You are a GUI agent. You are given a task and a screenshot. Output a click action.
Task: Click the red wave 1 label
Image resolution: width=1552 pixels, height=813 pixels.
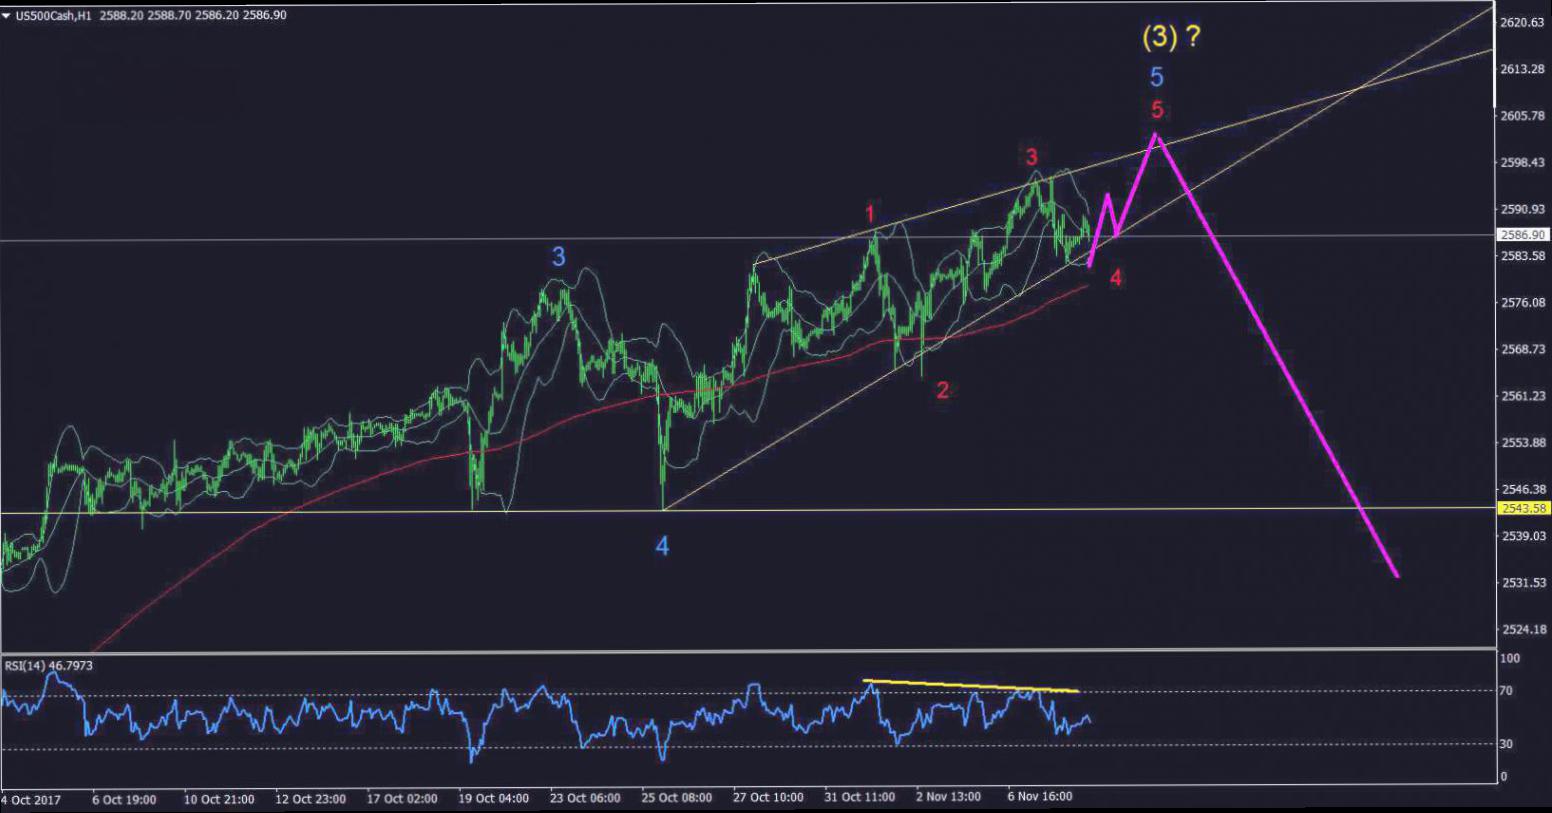coord(870,214)
